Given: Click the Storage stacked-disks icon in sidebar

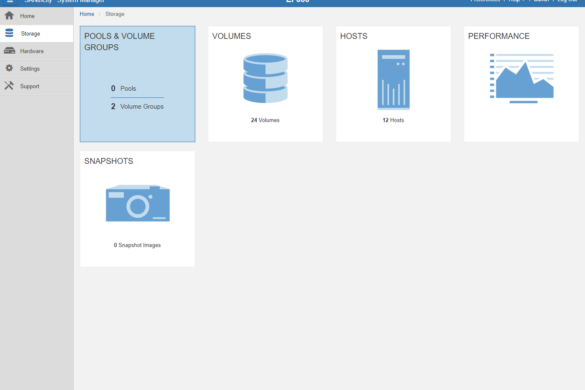Looking at the screenshot, I should click(9, 33).
